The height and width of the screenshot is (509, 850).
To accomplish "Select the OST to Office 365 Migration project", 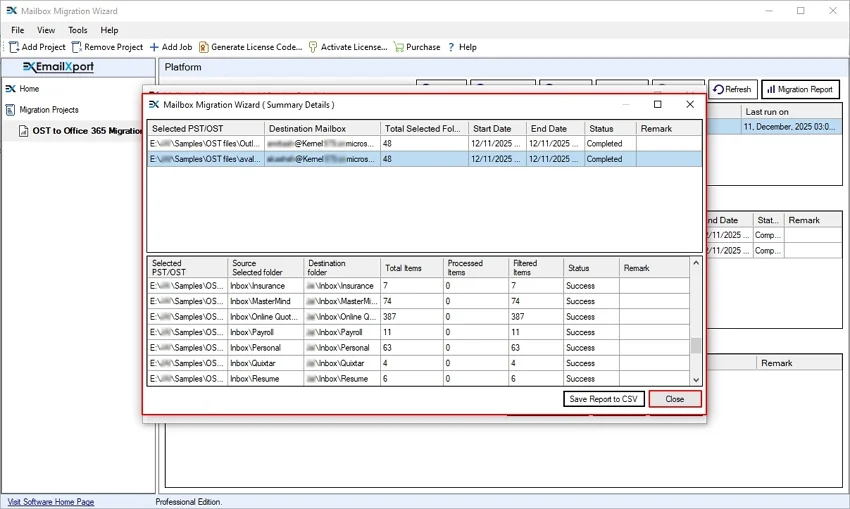I will [x=87, y=131].
